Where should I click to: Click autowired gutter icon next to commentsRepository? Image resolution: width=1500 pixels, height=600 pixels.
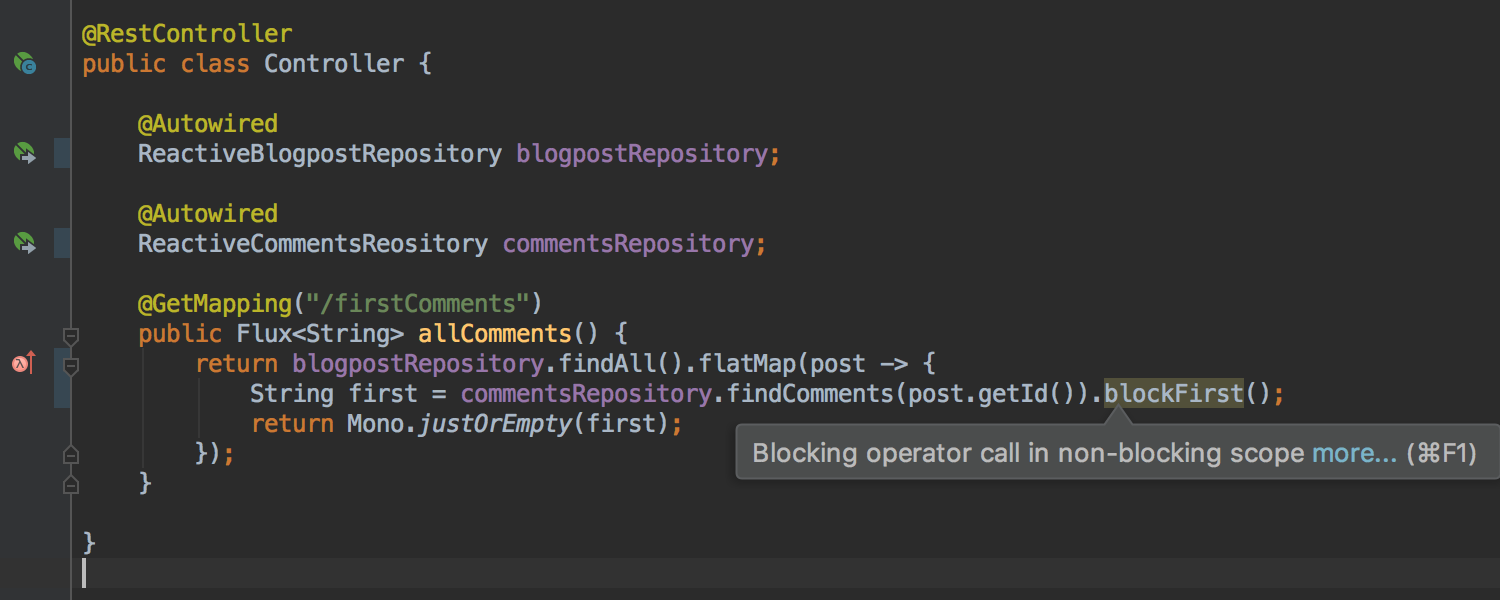click(x=25, y=243)
